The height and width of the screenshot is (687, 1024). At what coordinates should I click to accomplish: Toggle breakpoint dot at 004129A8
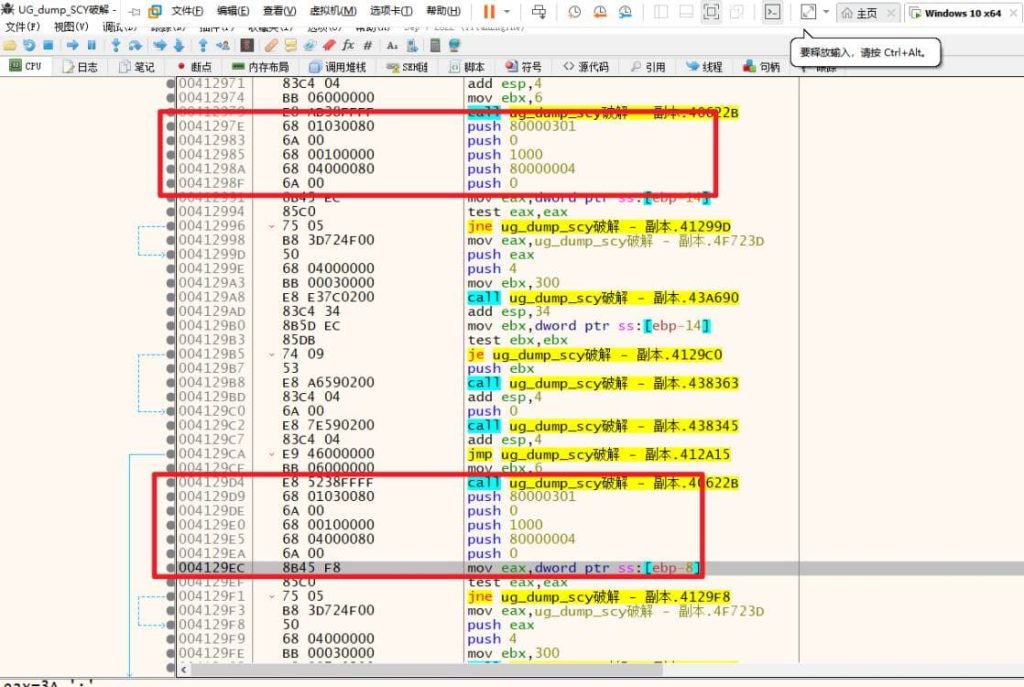[x=173, y=297]
